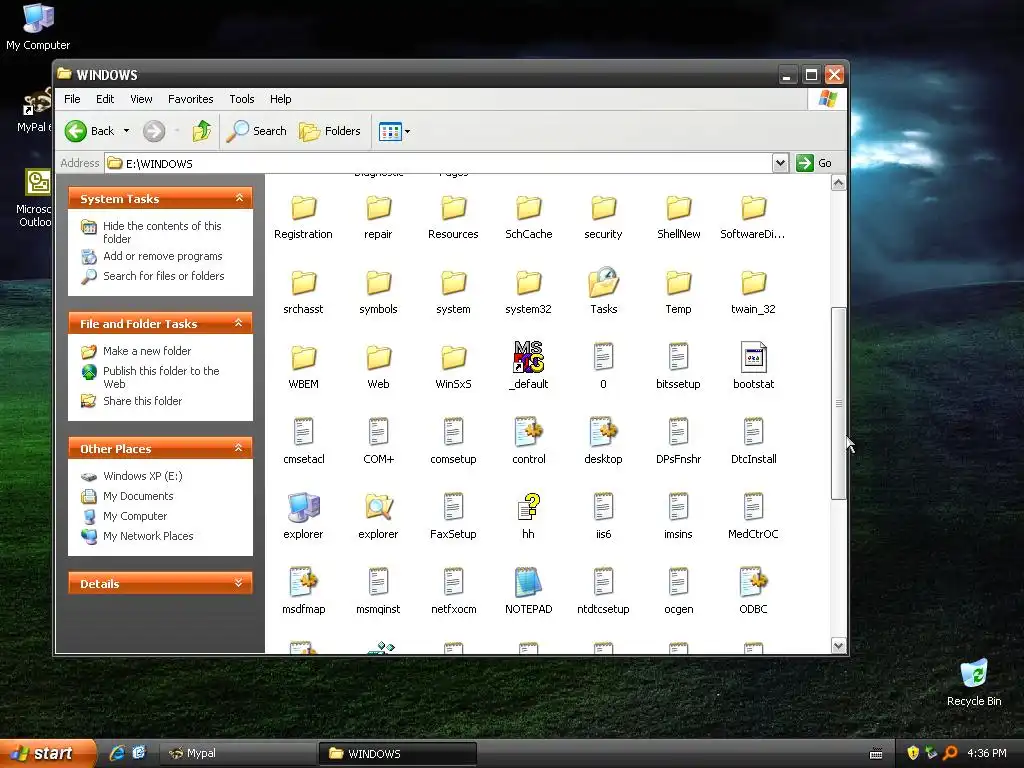
Task: Select the bootstat file icon
Action: pyautogui.click(x=754, y=357)
